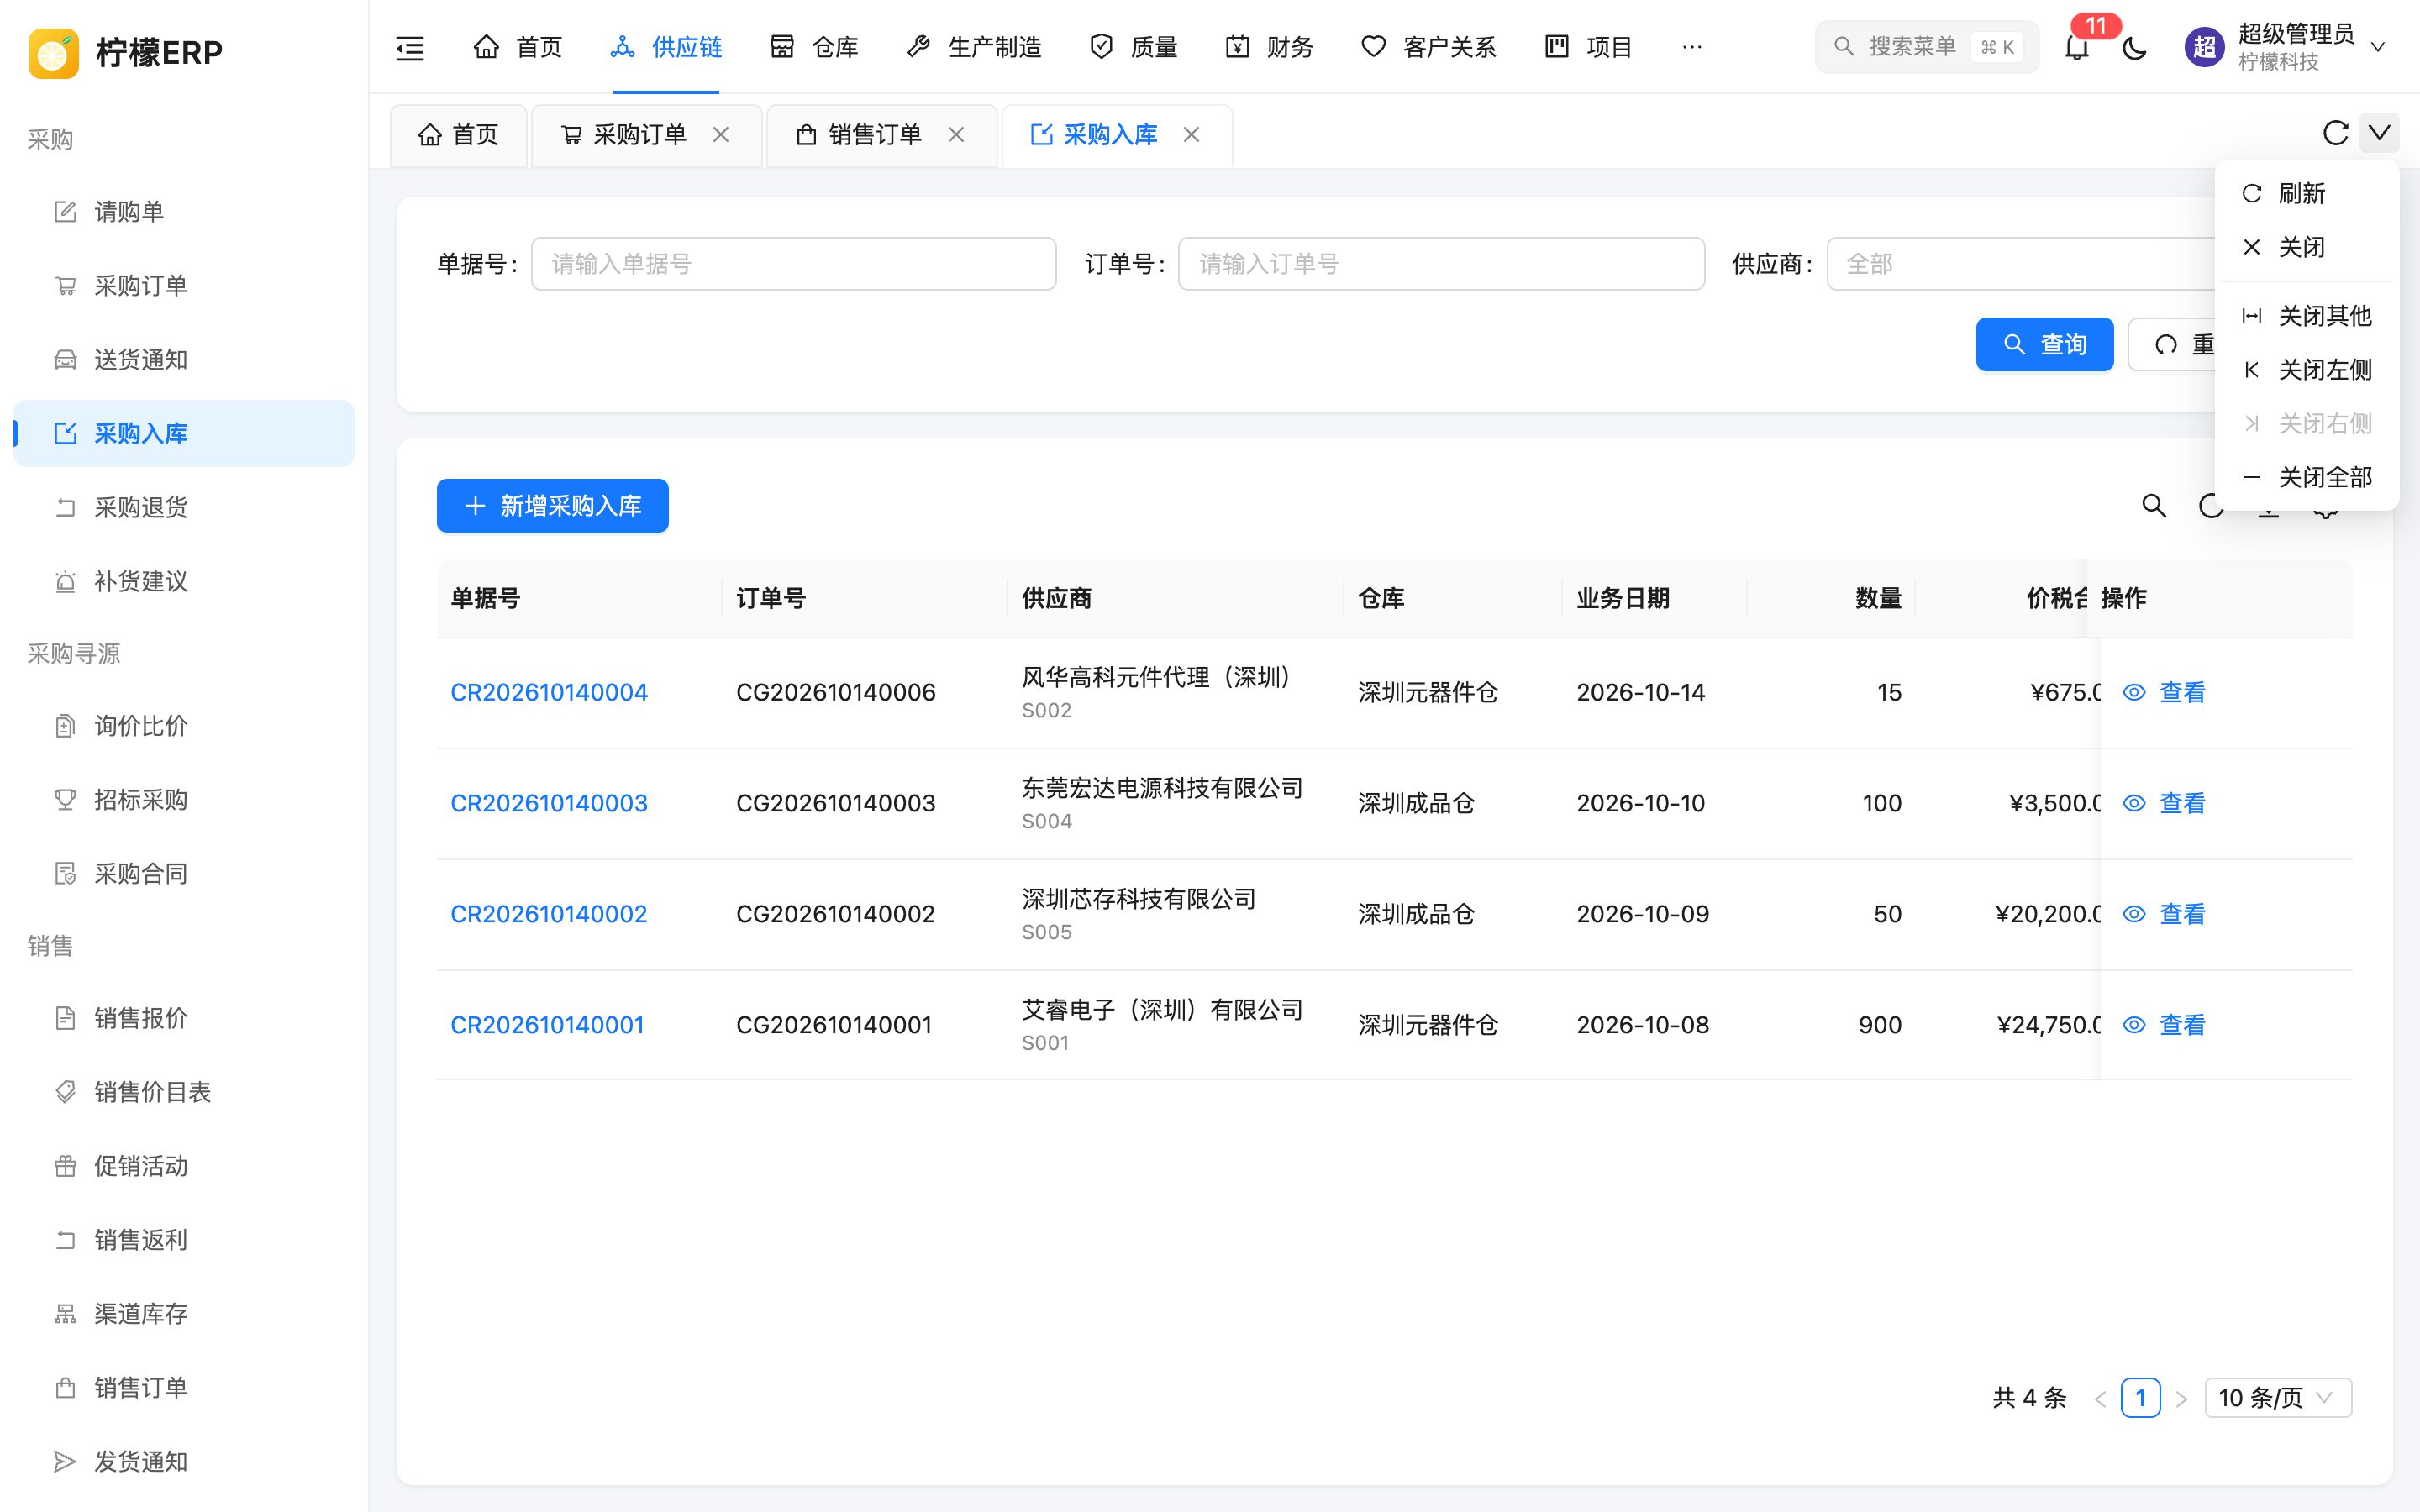Toggle the tab actions chevron dropdown
The image size is (2420, 1512).
pos(2379,133)
